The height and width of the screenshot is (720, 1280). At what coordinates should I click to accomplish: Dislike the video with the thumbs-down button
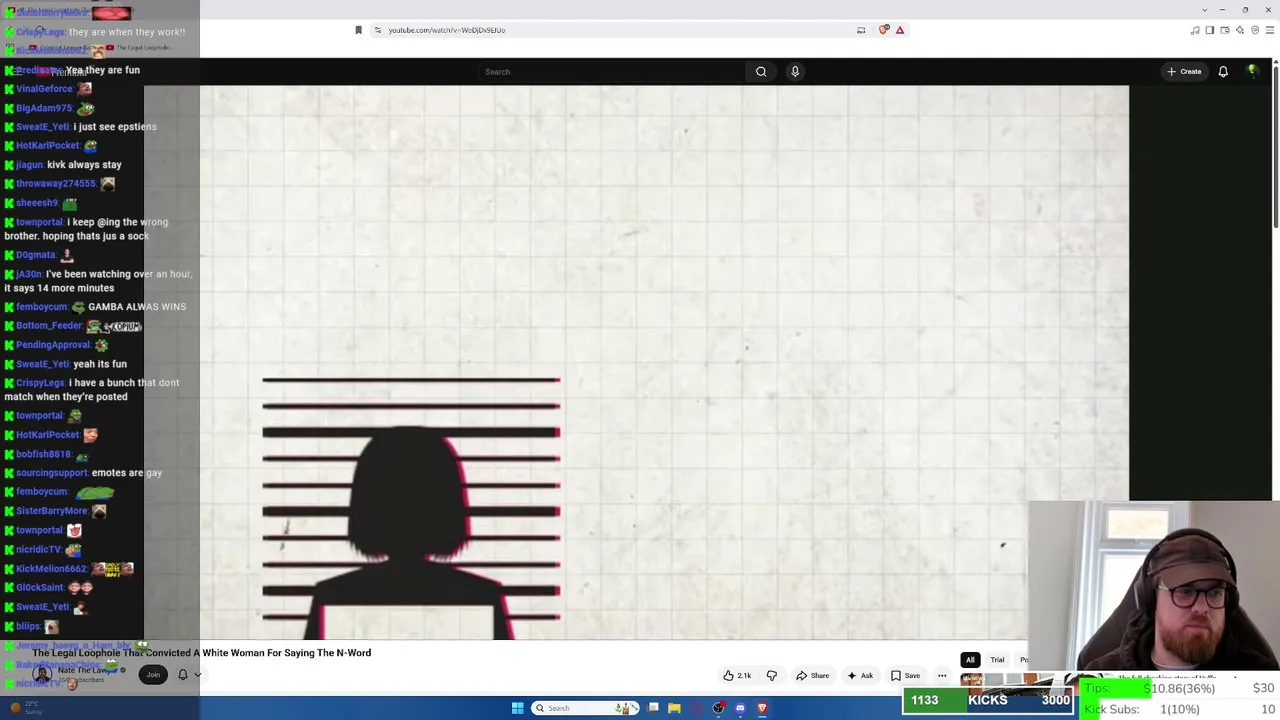point(772,676)
